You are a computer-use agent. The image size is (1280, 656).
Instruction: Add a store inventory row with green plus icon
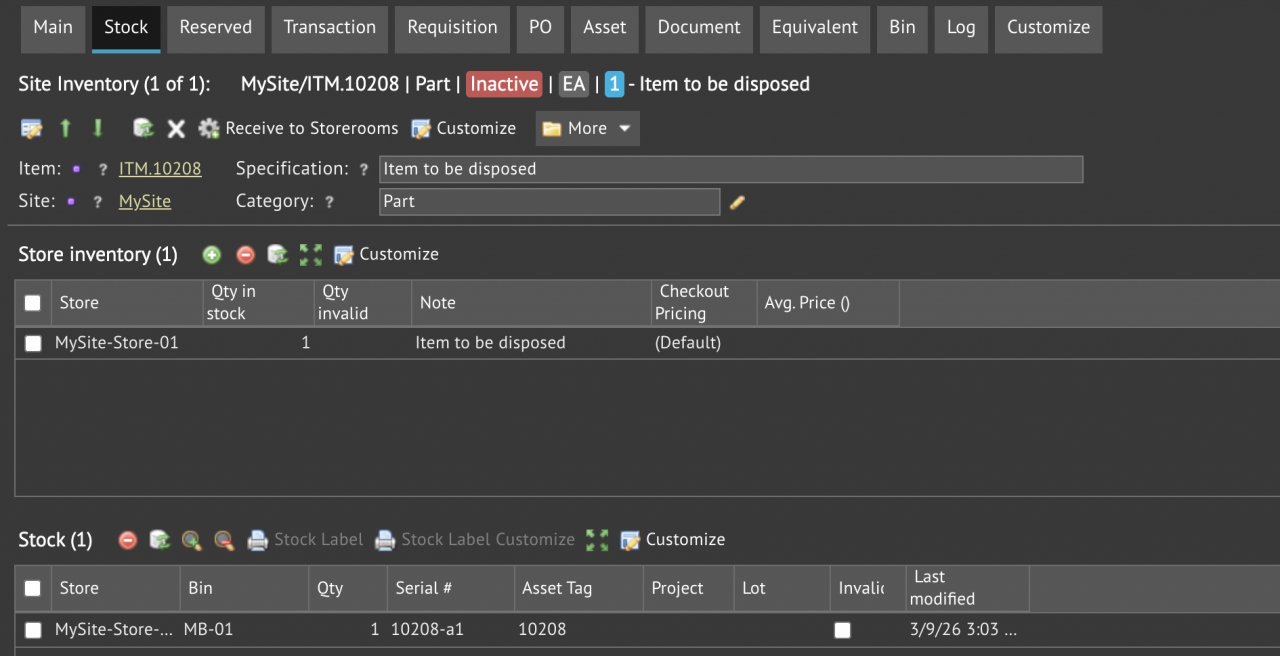(211, 254)
